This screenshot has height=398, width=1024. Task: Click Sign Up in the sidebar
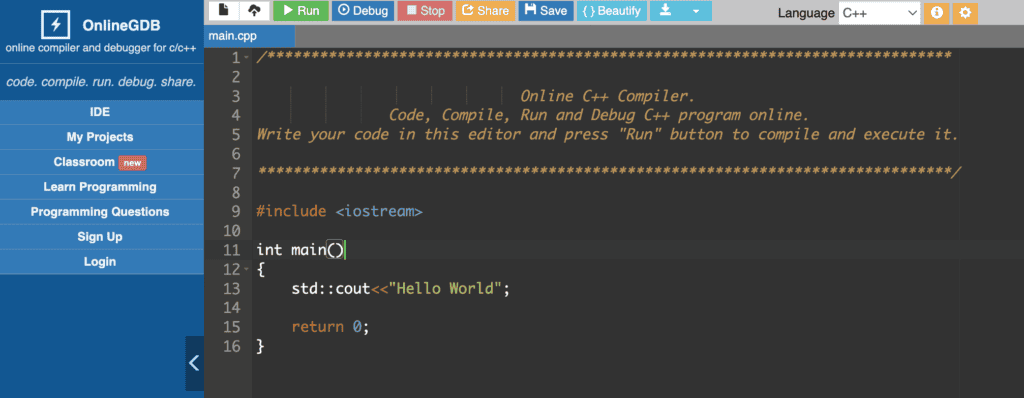pos(100,237)
